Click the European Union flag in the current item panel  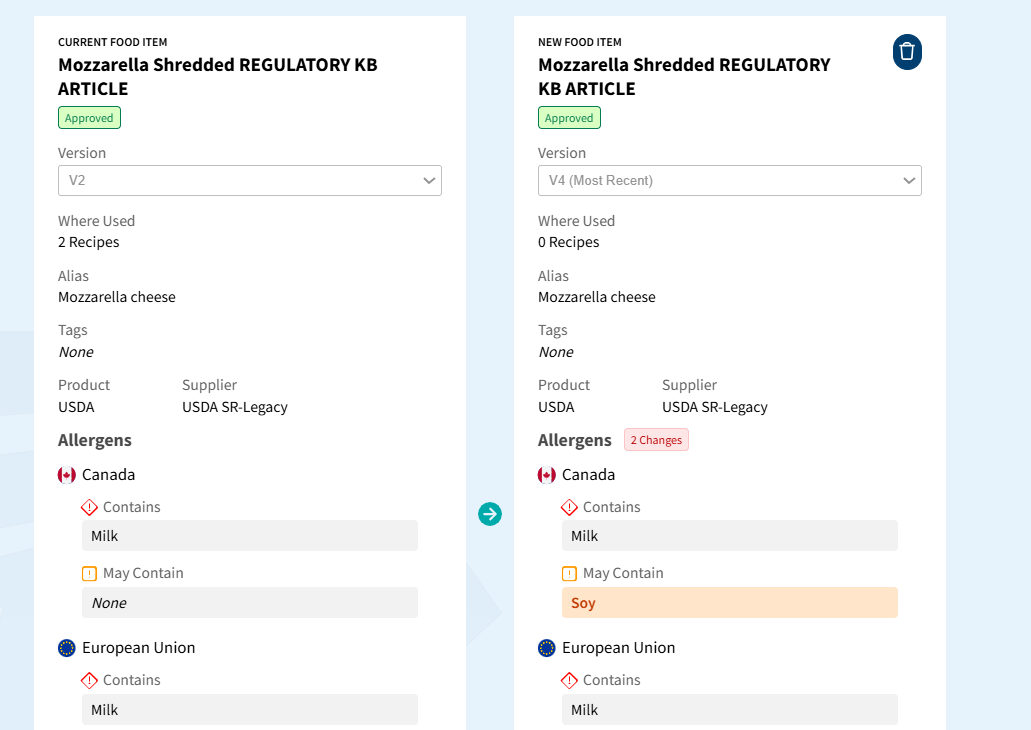coord(67,648)
